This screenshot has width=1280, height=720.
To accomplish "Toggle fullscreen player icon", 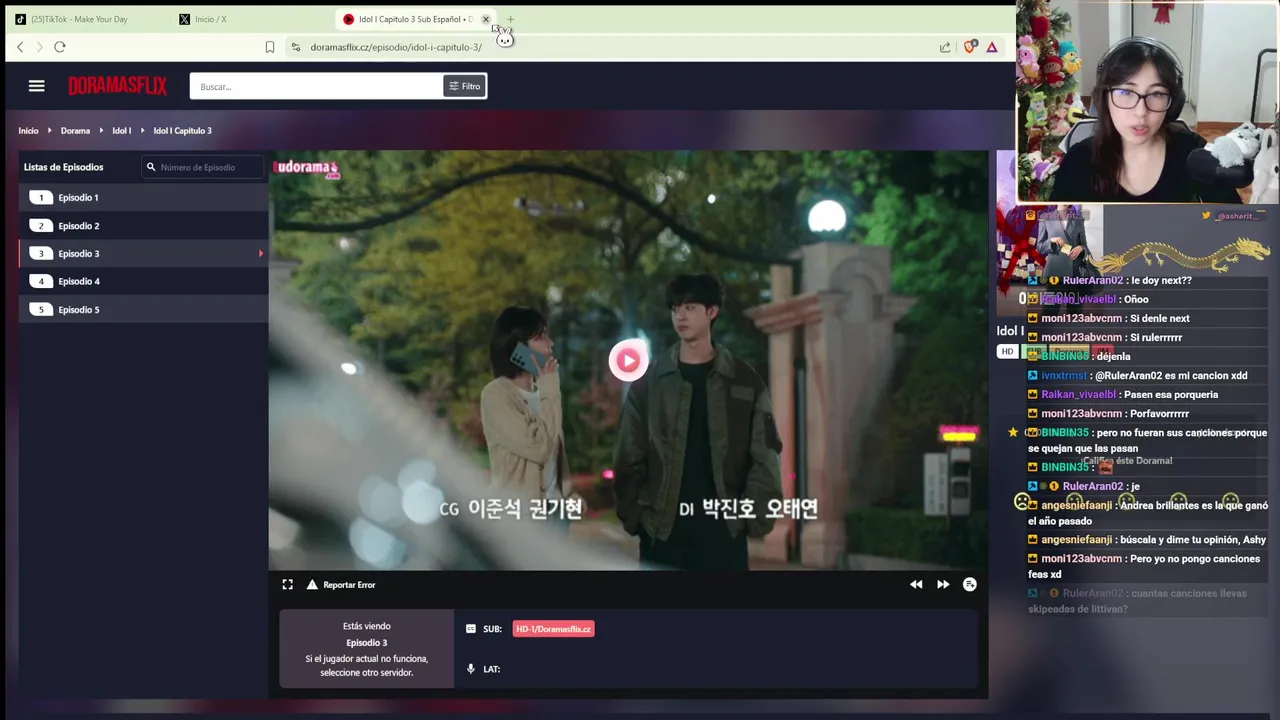I will (x=288, y=585).
